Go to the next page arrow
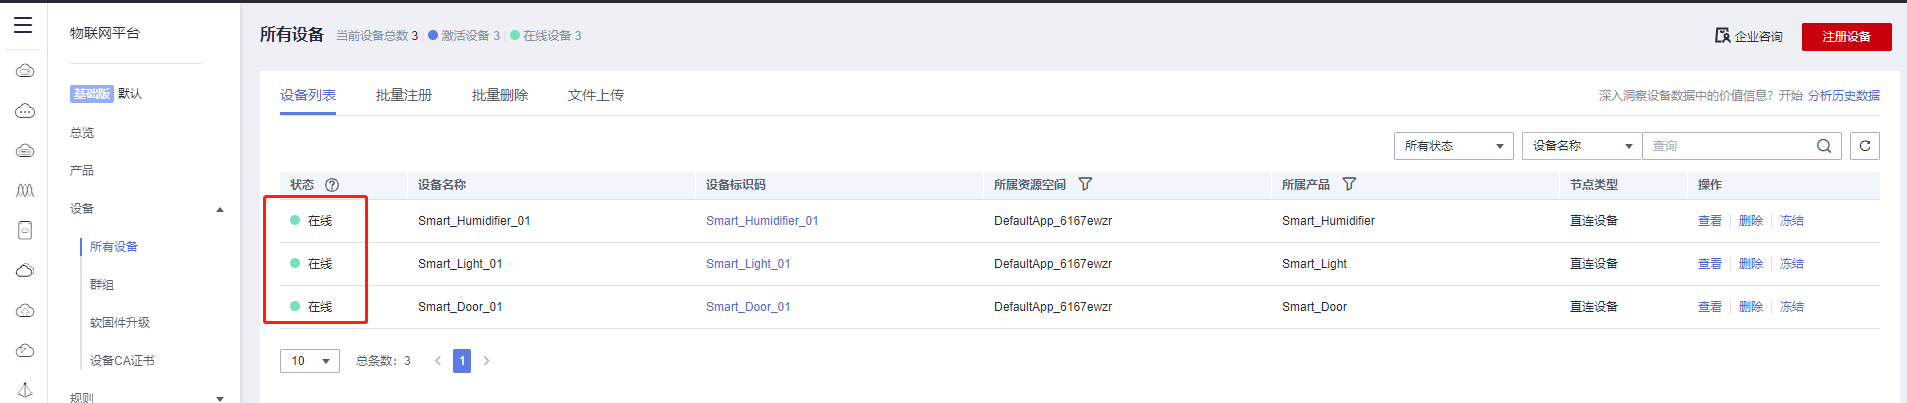 coord(487,361)
